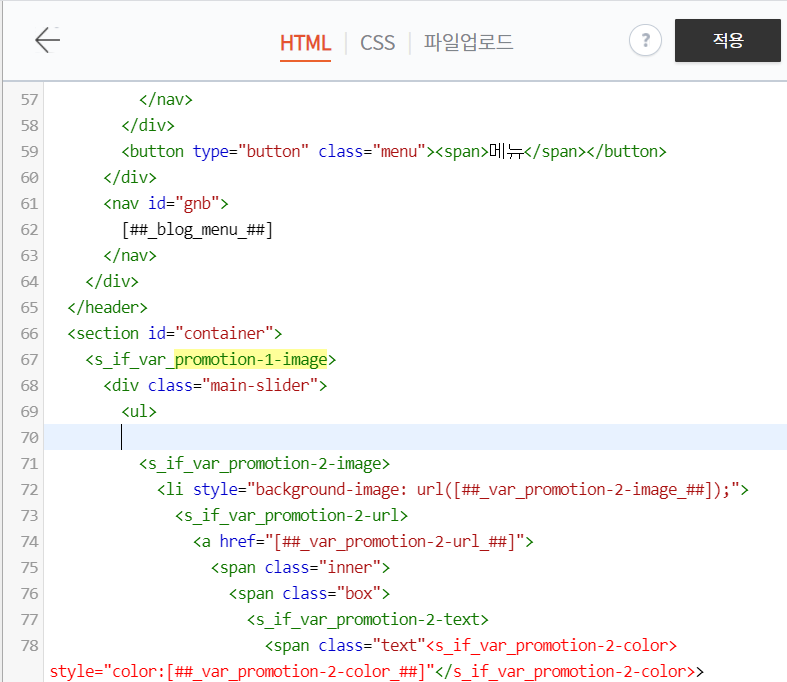Click the </div> tag on line 60
This screenshot has height=682, width=787.
[x=130, y=178]
